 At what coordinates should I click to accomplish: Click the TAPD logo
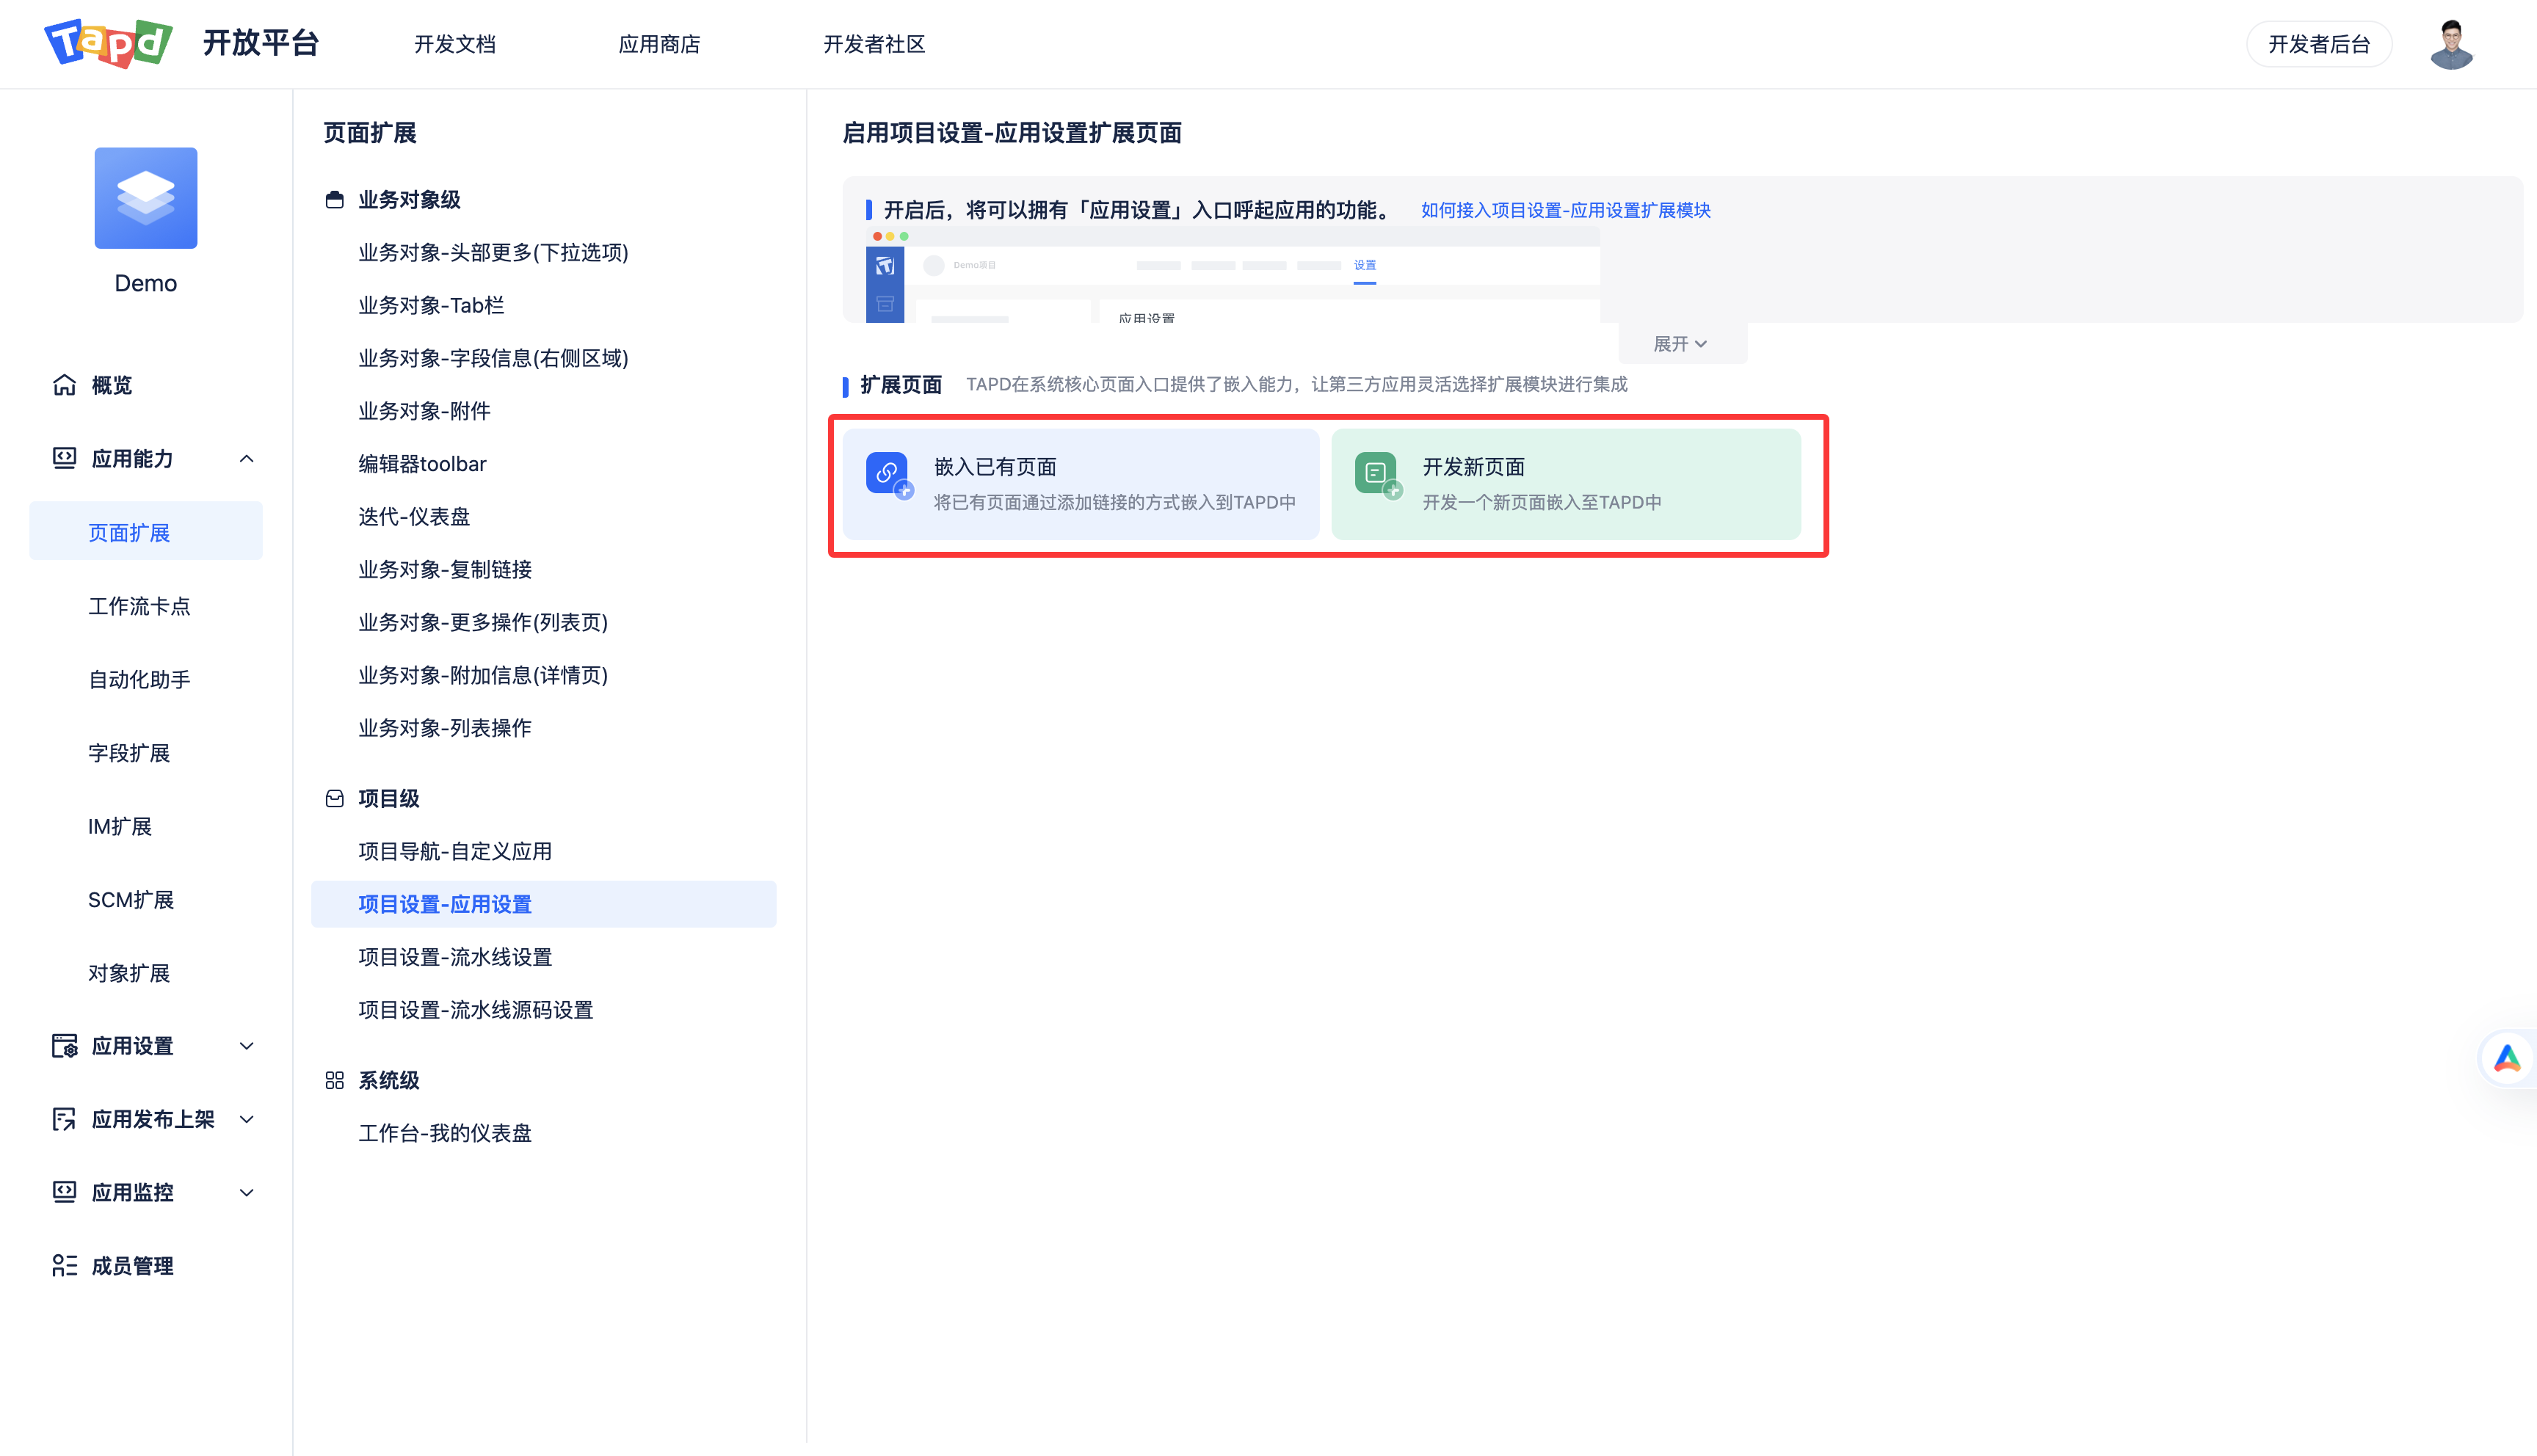(108, 43)
